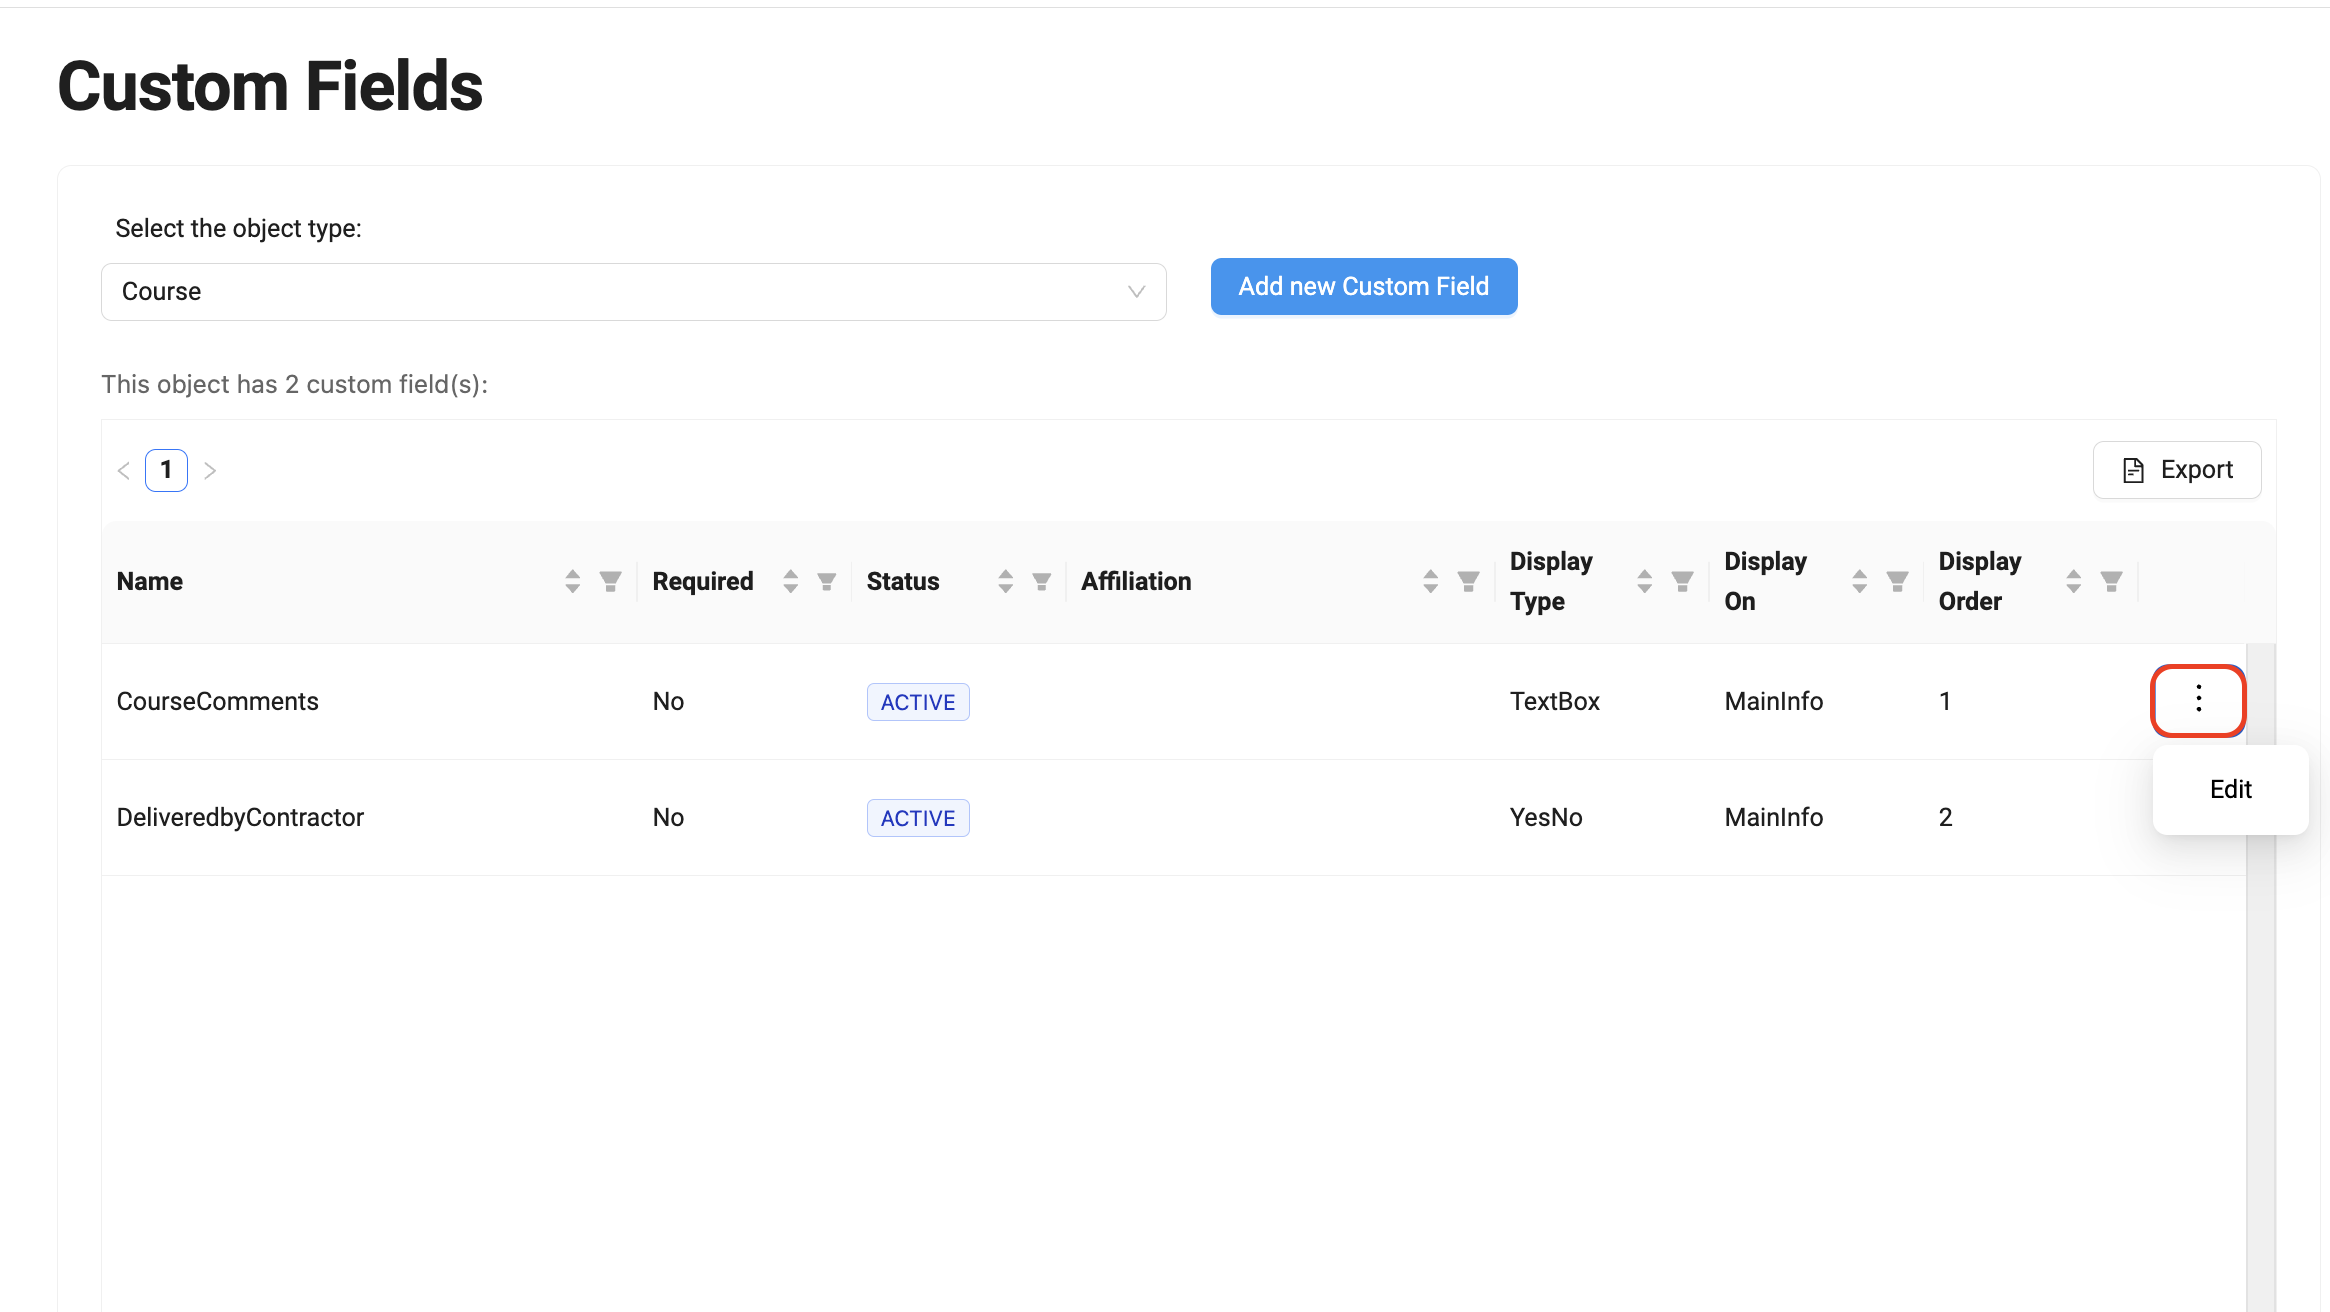Click the Required column filter icon
2330x1312 pixels.
point(826,581)
